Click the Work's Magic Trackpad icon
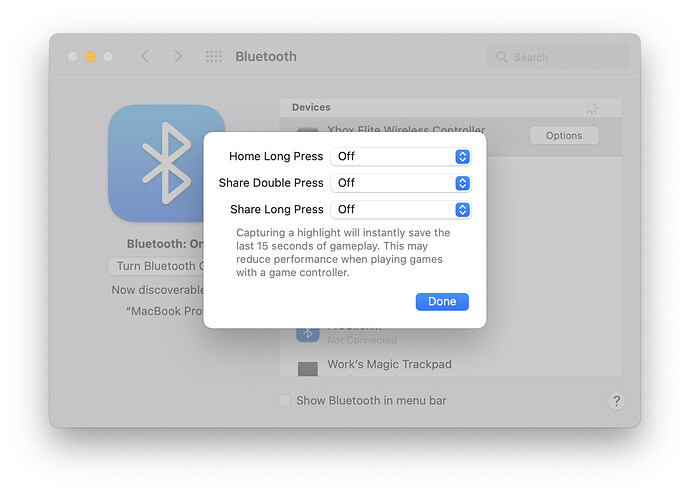The image size is (690, 492). 308,368
